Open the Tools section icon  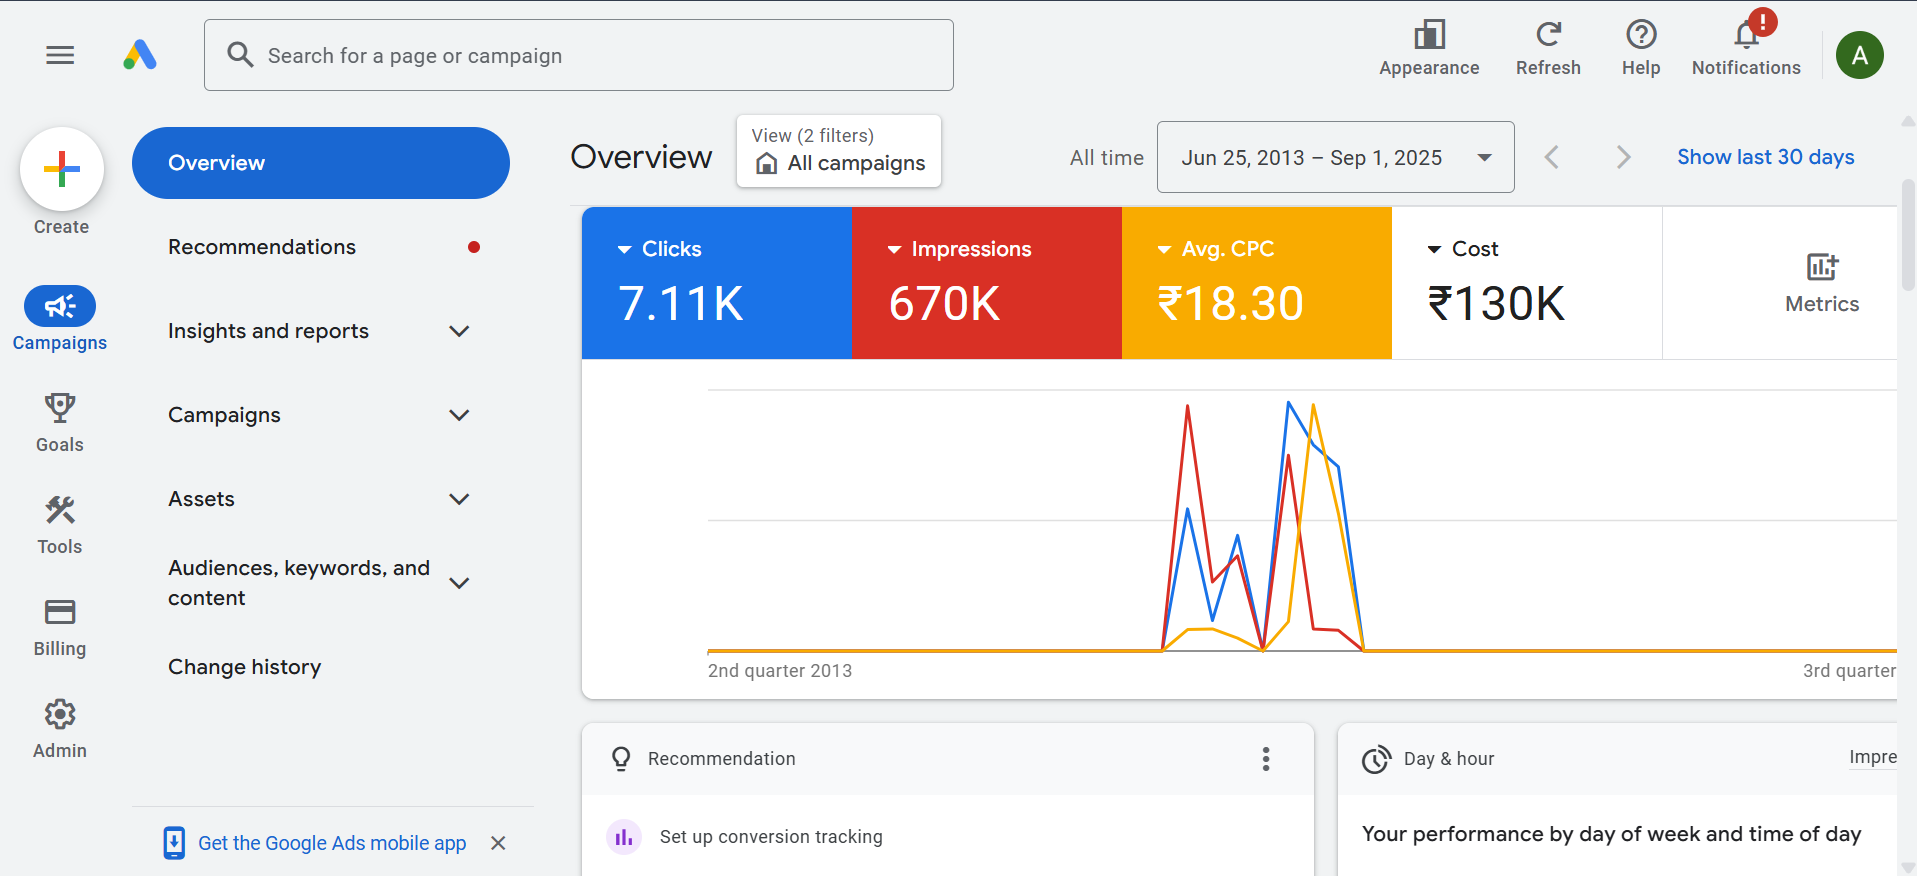click(60, 524)
